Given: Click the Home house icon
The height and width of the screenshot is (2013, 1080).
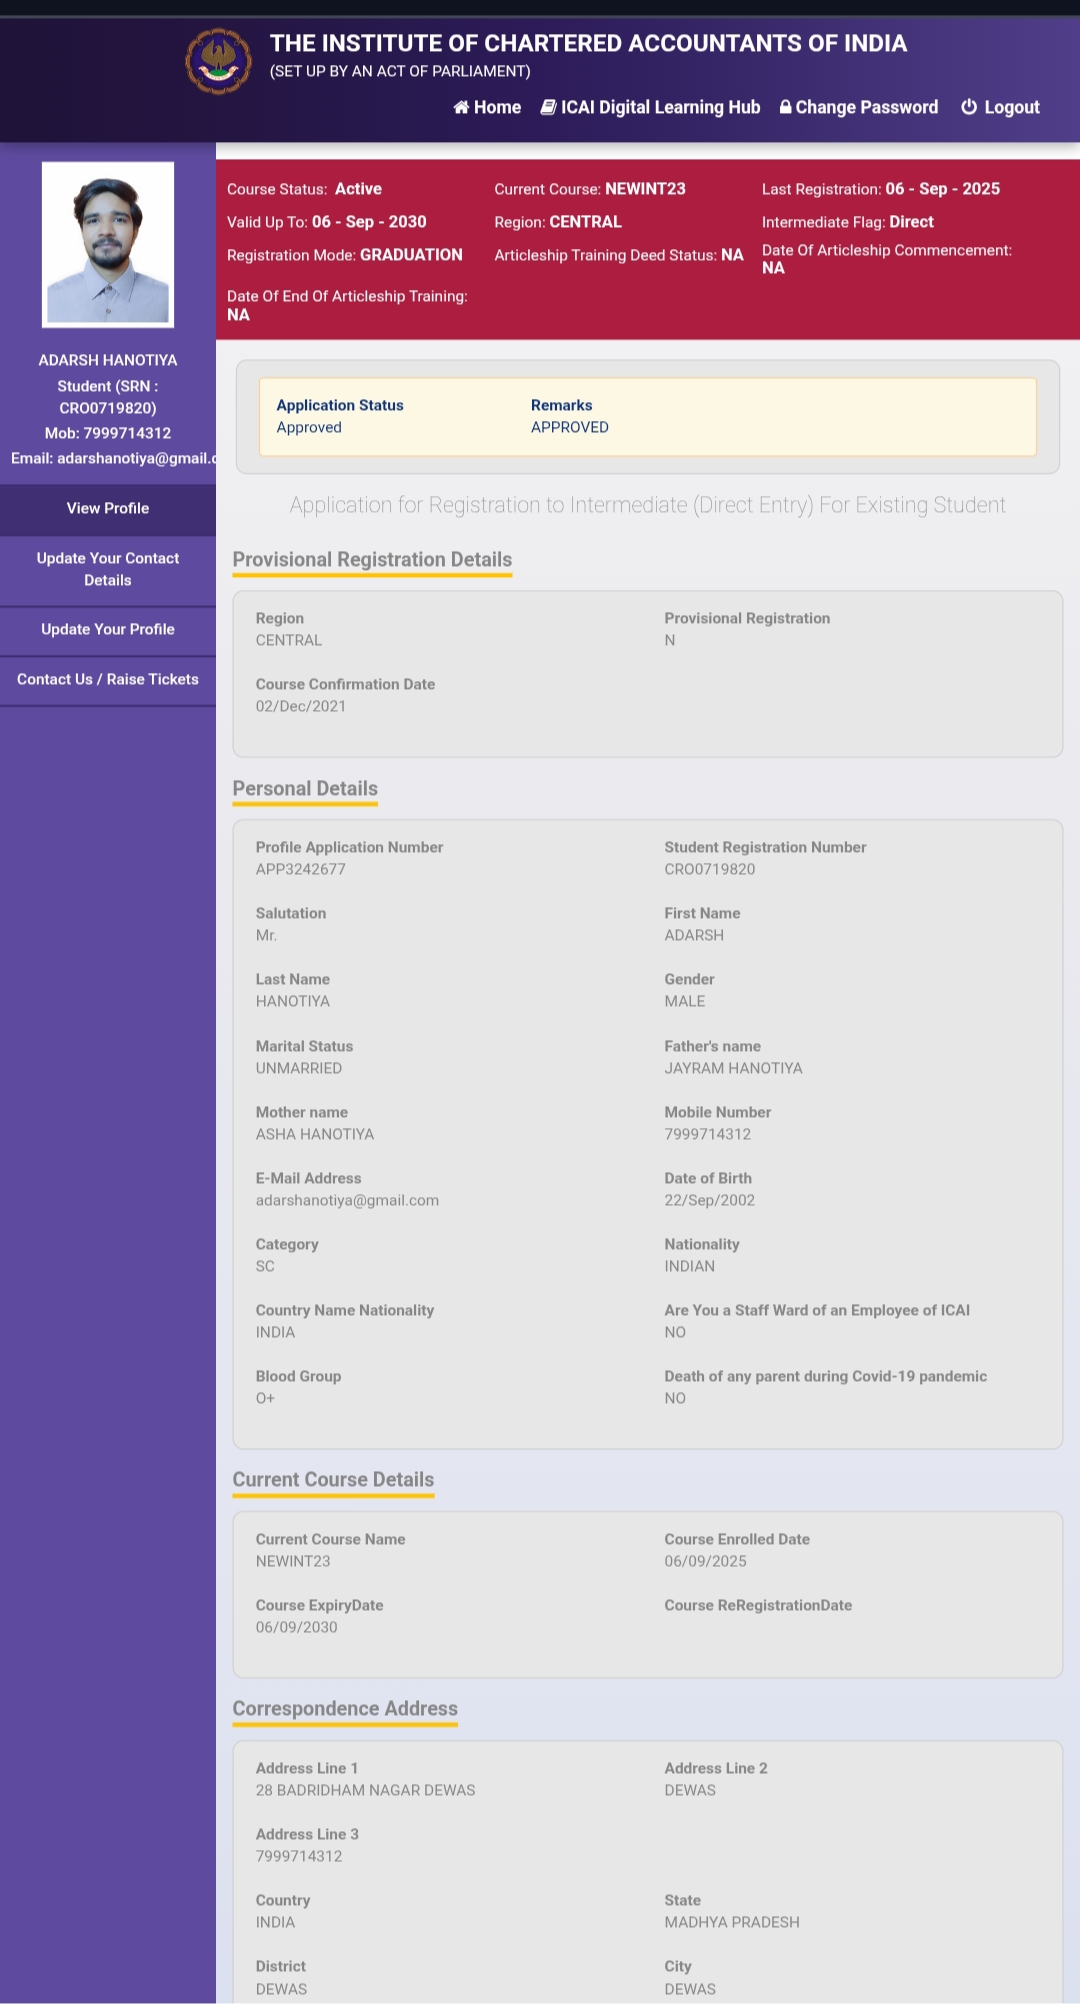Looking at the screenshot, I should pyautogui.click(x=461, y=107).
